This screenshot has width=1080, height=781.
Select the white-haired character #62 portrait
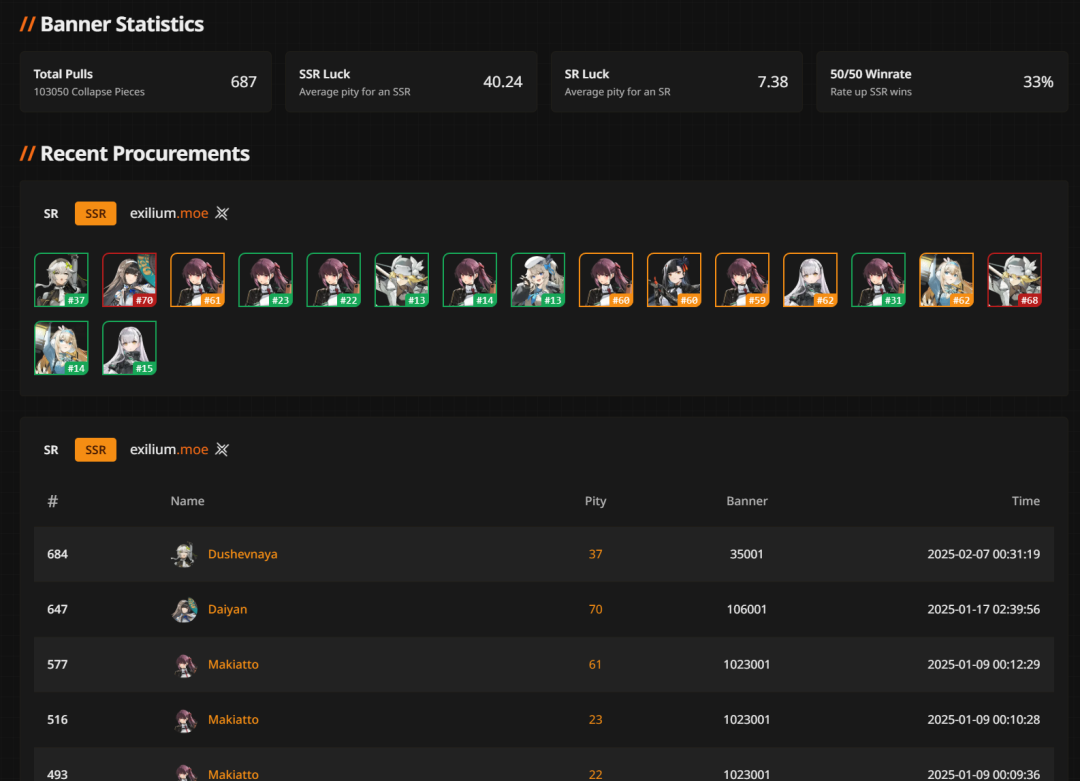coord(811,280)
